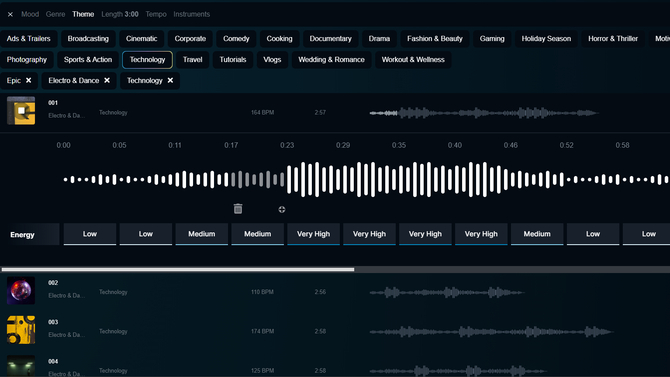The height and width of the screenshot is (377, 670).
Task: Open the first Low energy segment dropdown
Action: point(90,234)
